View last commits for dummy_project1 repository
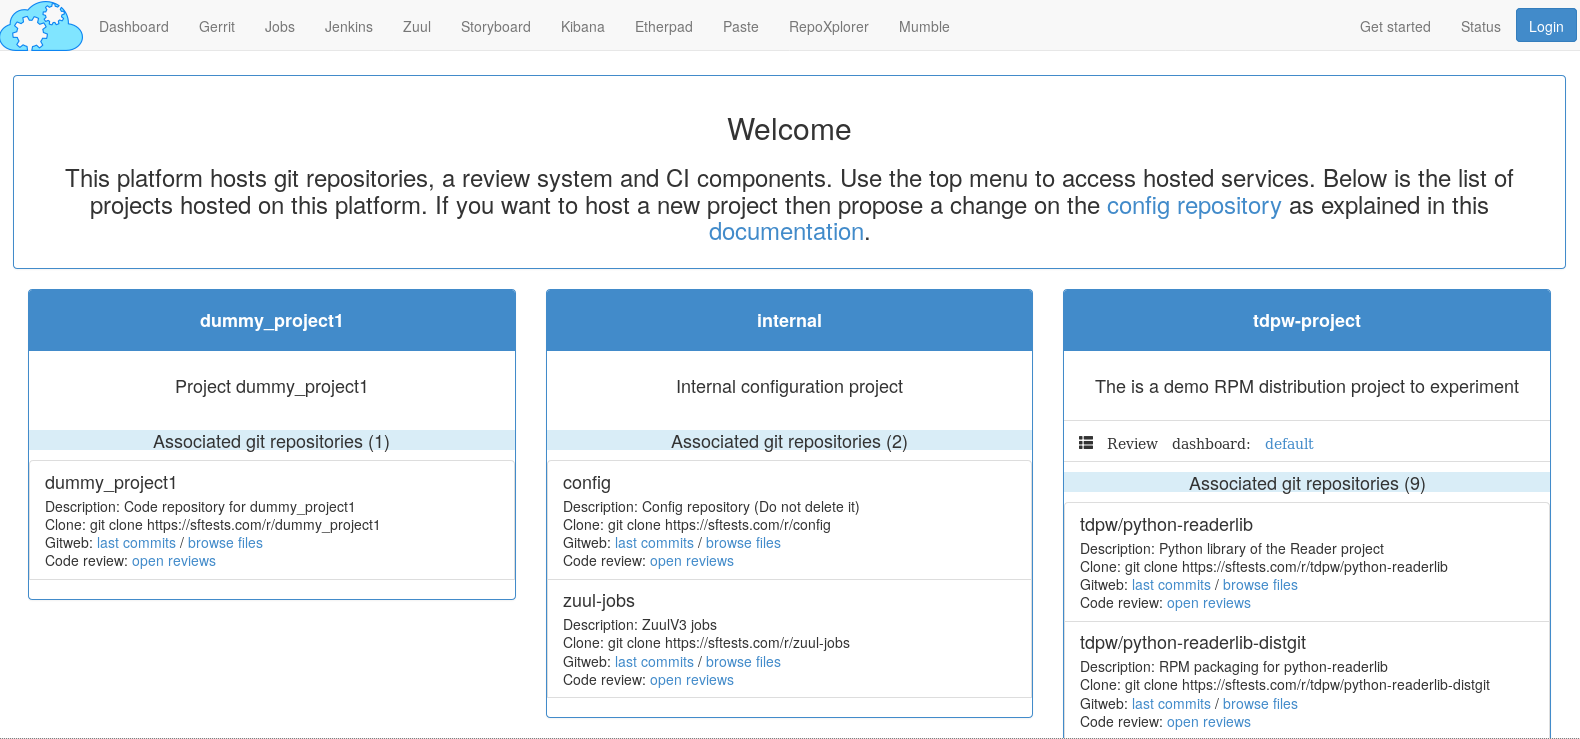The height and width of the screenshot is (739, 1580). point(136,543)
